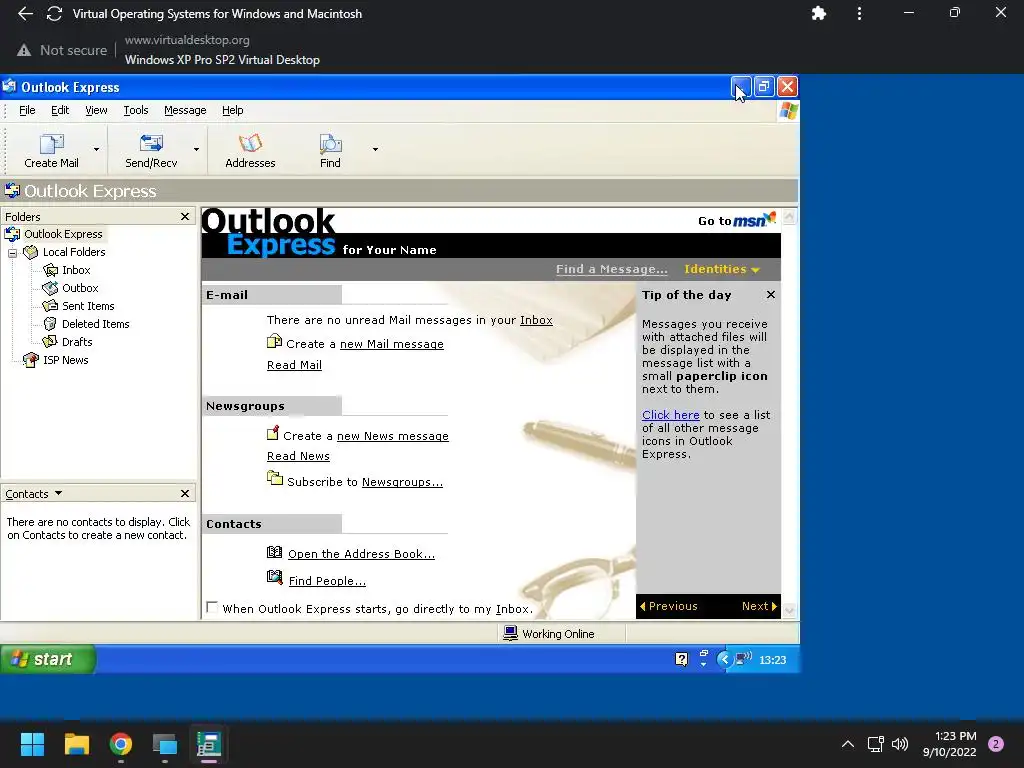Click the new News message note icon

(273, 433)
